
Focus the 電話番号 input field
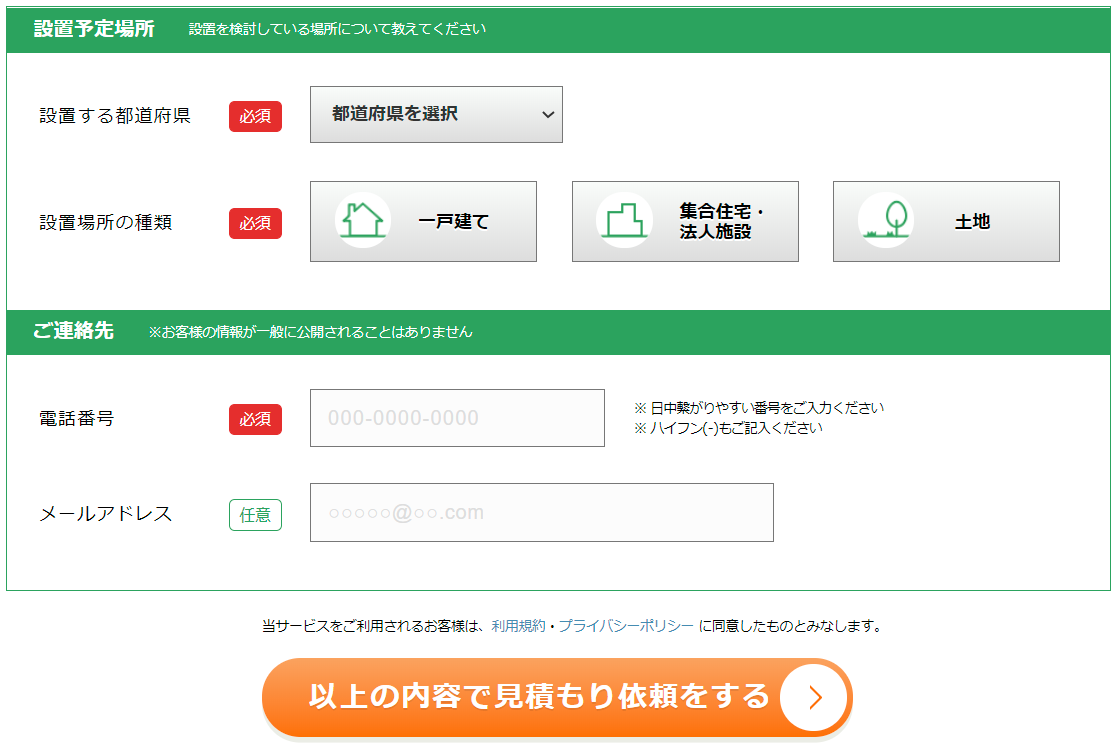(x=457, y=418)
